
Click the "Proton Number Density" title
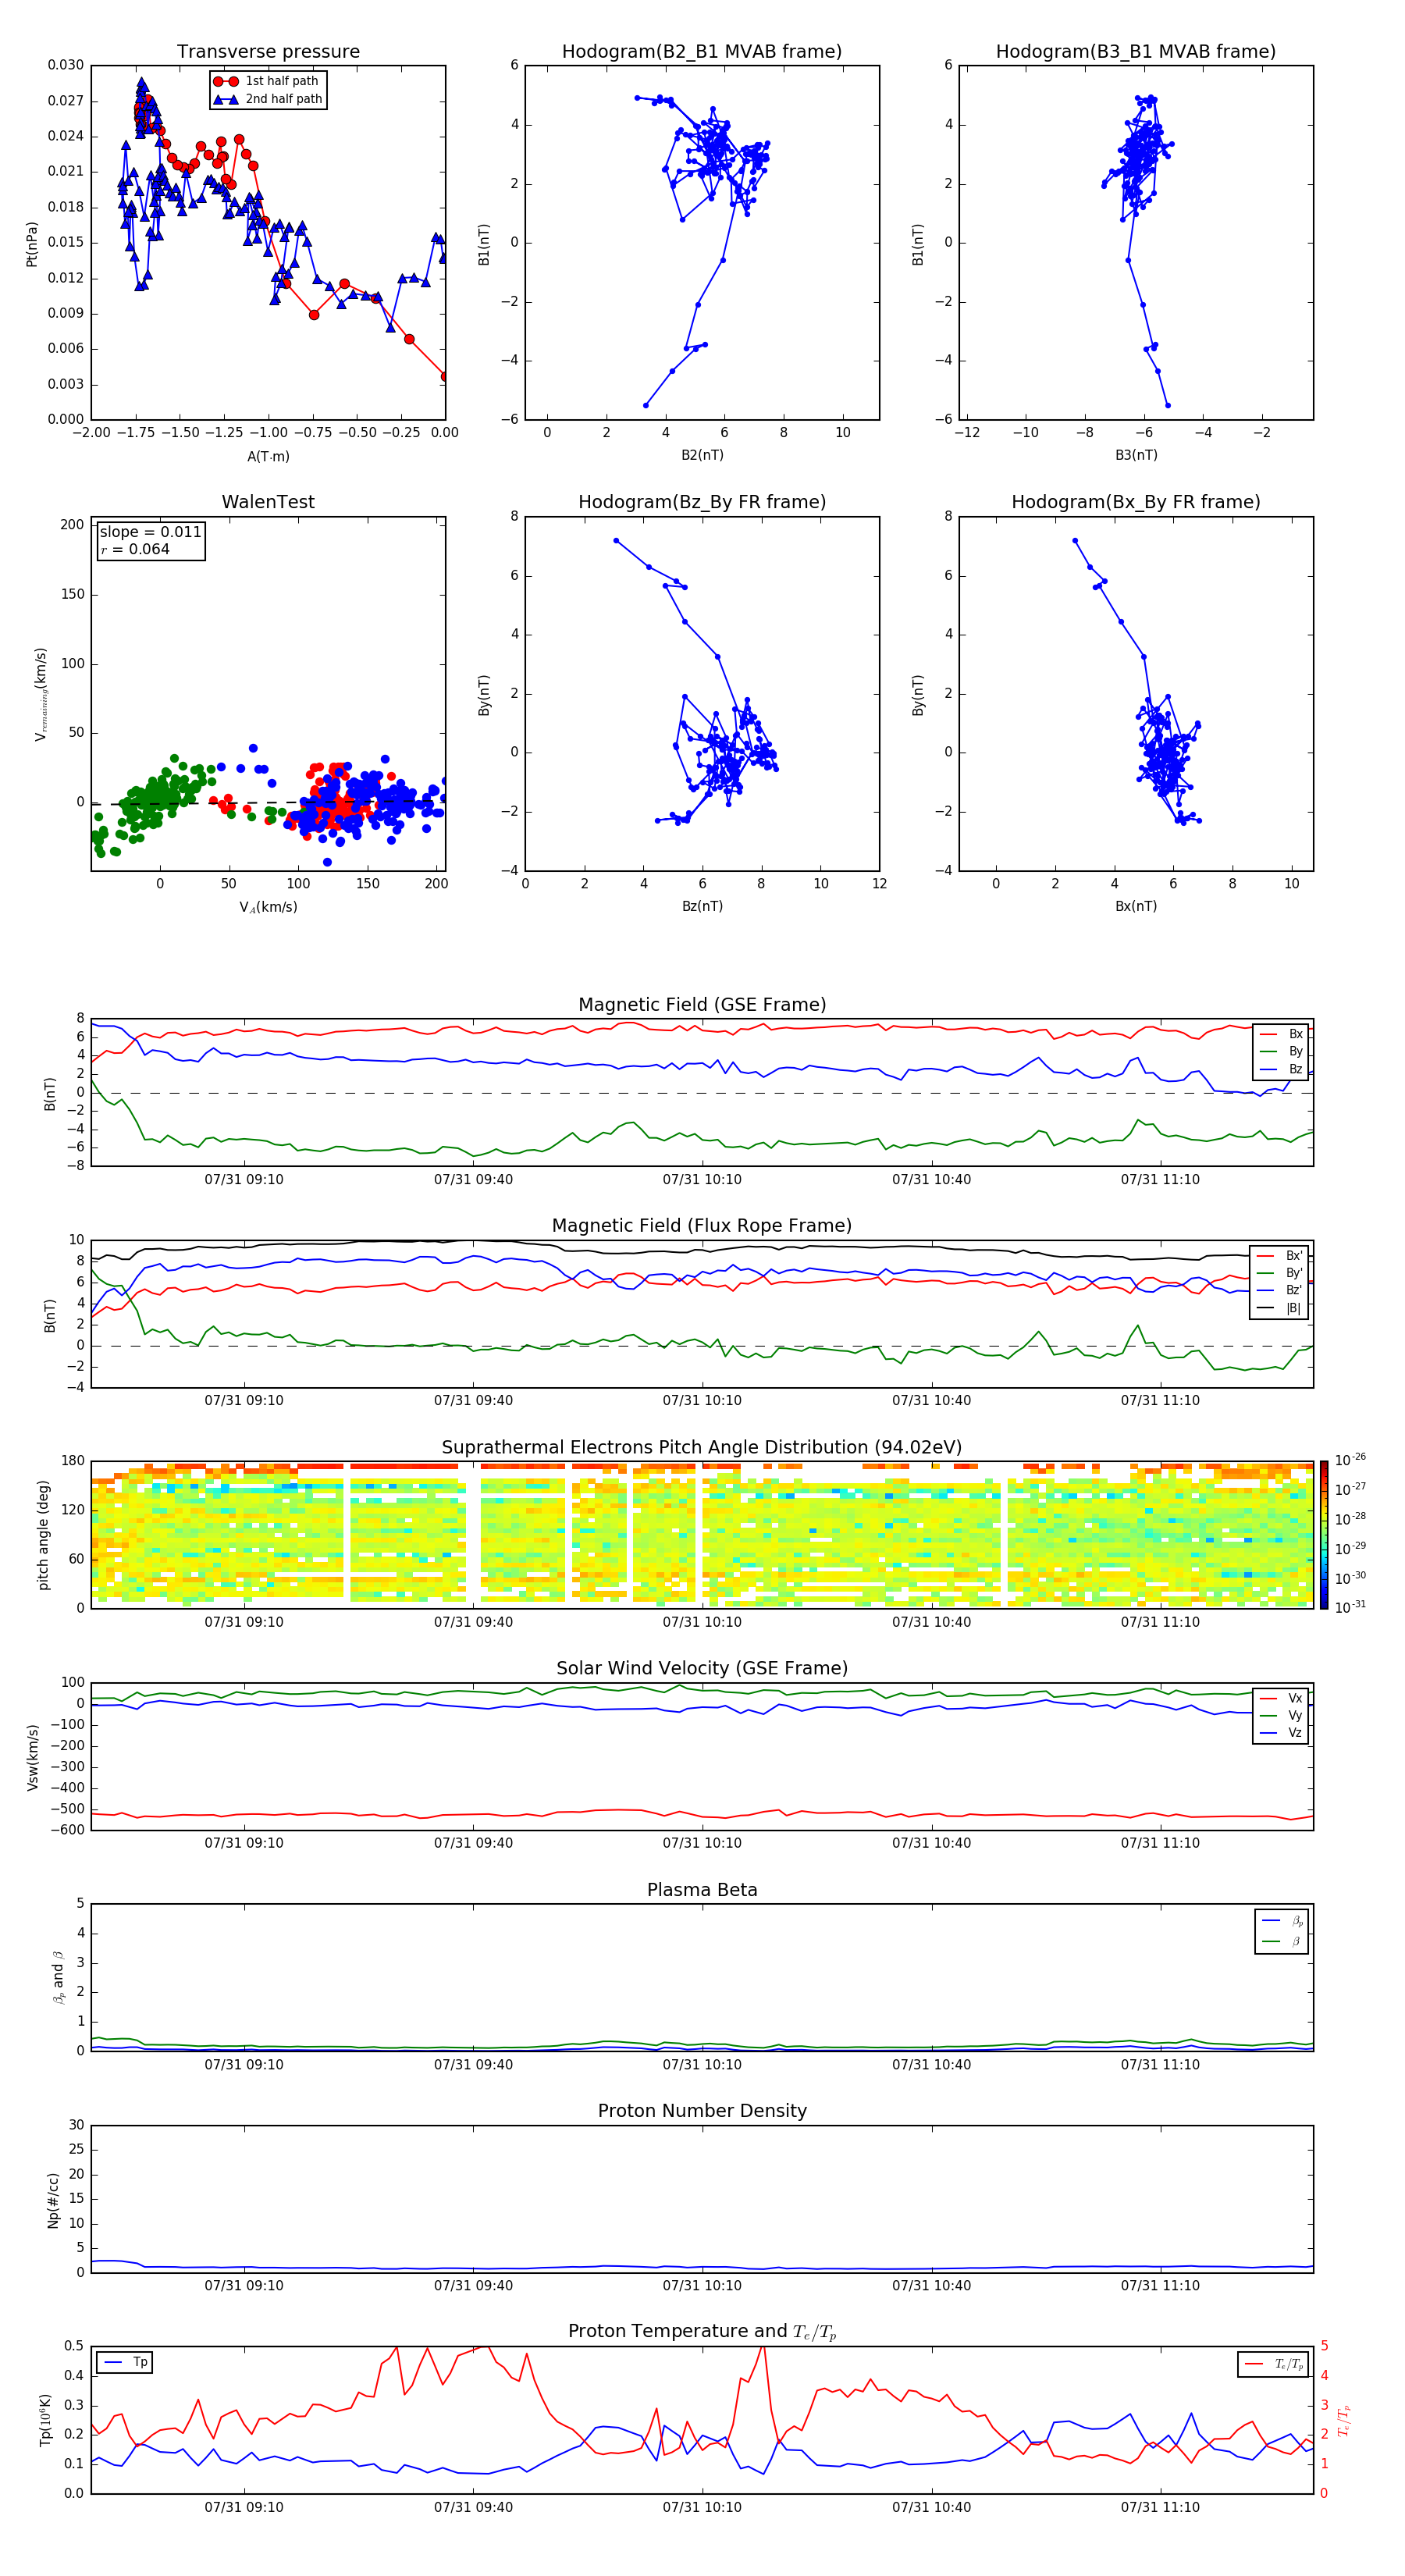702,2111
